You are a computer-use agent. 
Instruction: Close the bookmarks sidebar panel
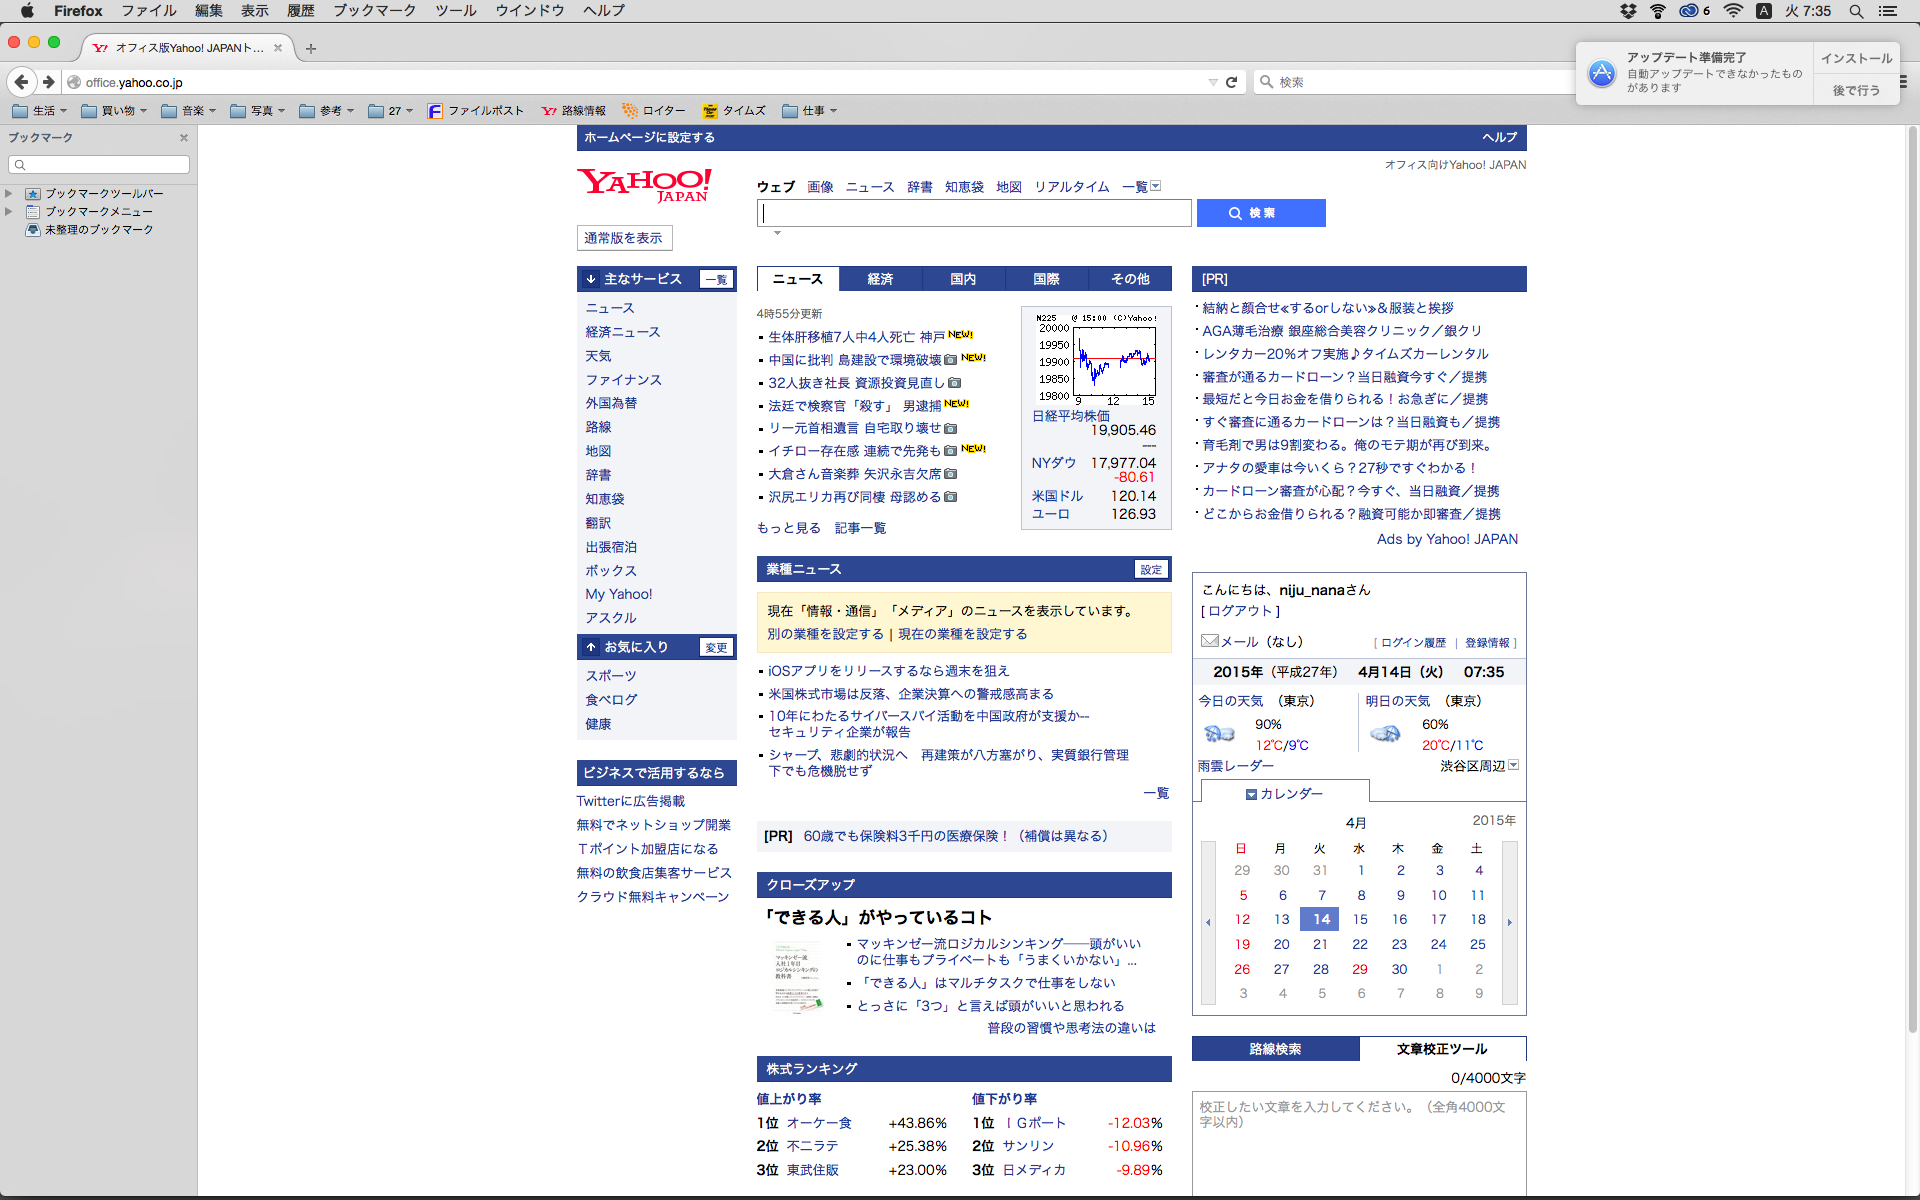(184, 138)
